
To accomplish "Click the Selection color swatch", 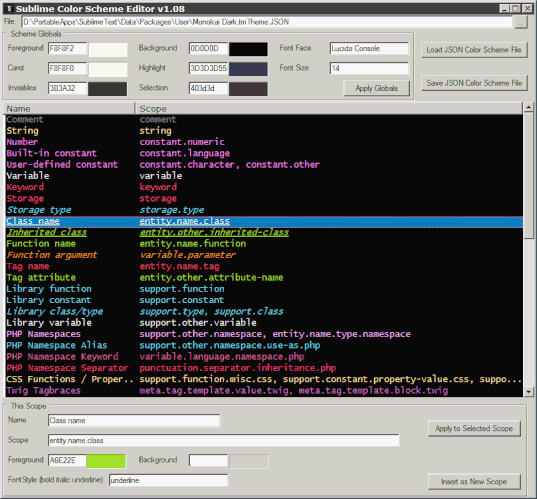I will pos(248,89).
